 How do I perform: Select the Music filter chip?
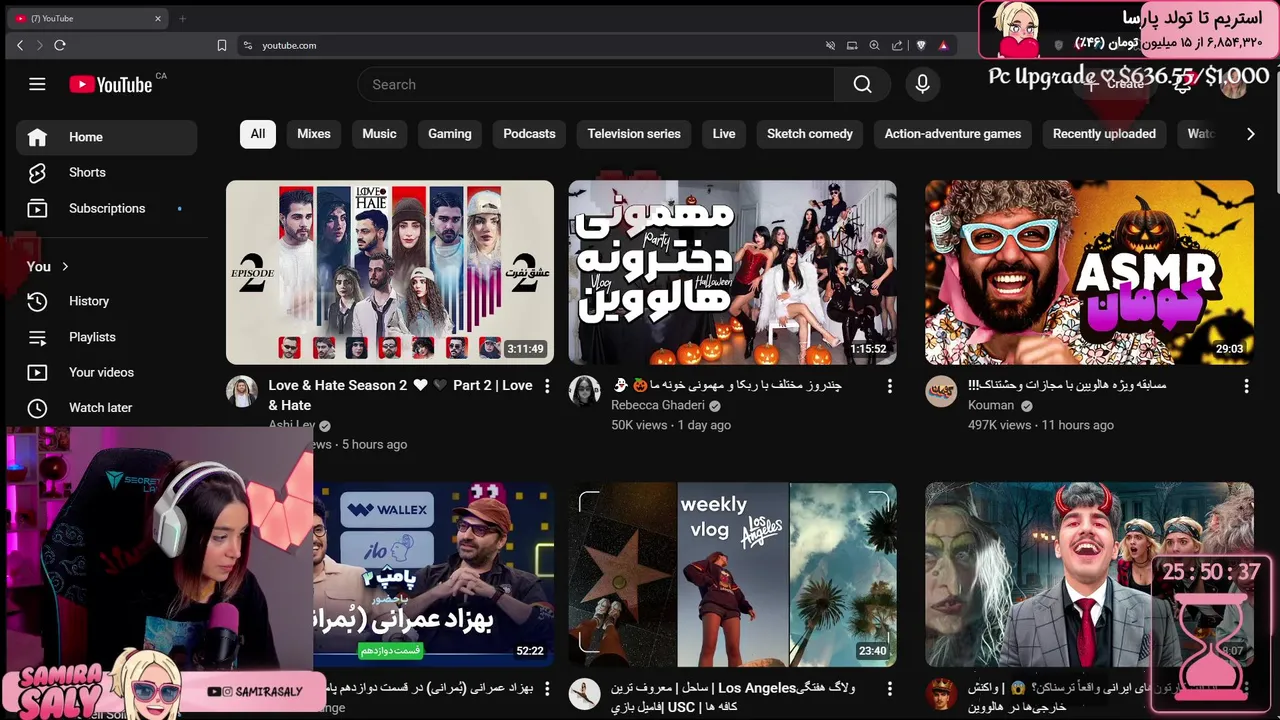coord(379,134)
